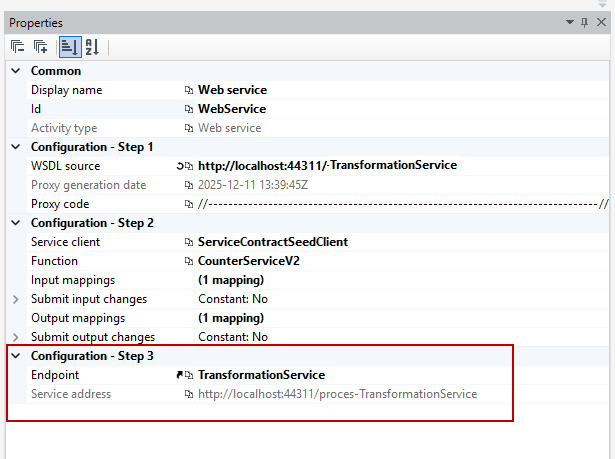Collapse the Common category
615x459 pixels.
(x=16, y=71)
